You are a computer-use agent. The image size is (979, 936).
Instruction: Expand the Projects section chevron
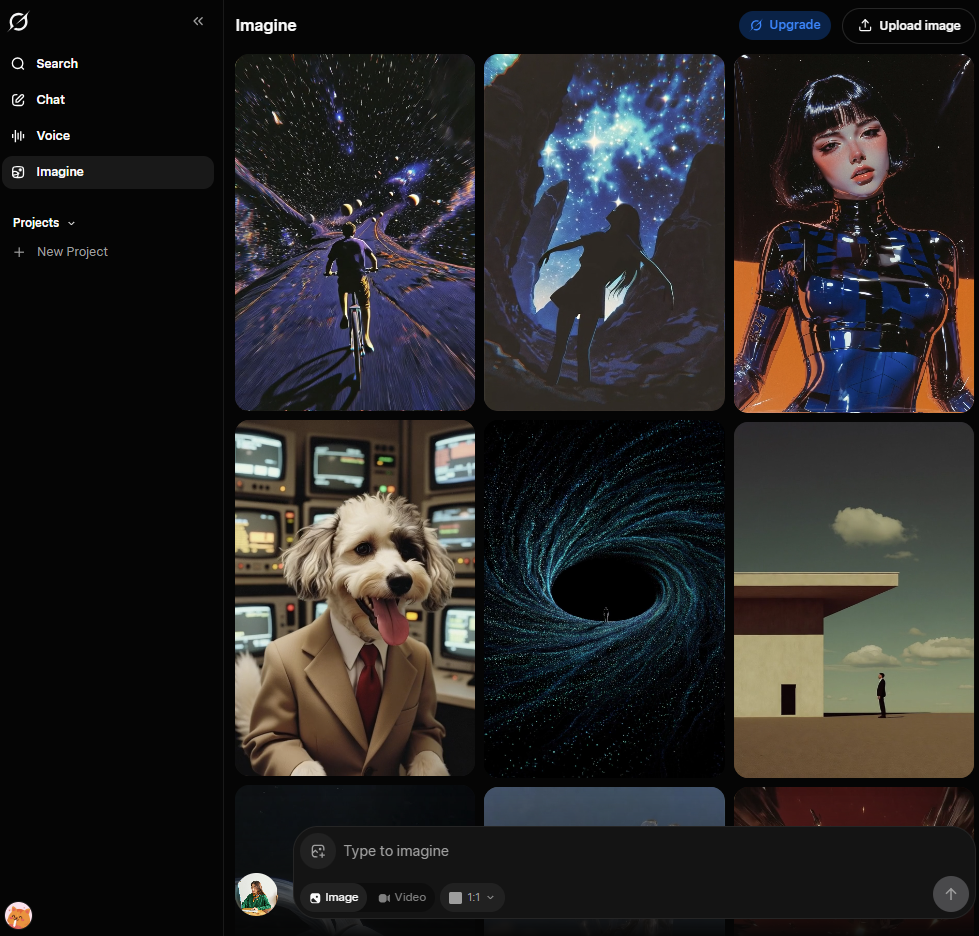(71, 223)
